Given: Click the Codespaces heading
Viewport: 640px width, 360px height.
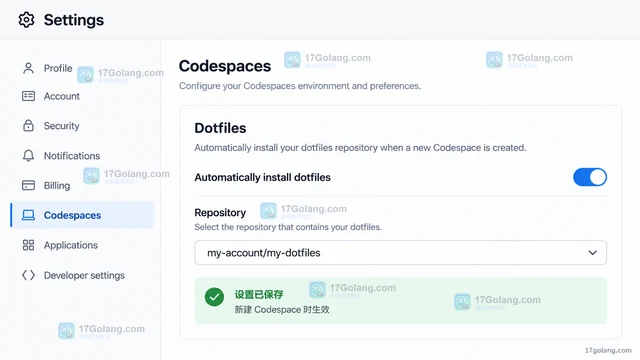Looking at the screenshot, I should 225,66.
